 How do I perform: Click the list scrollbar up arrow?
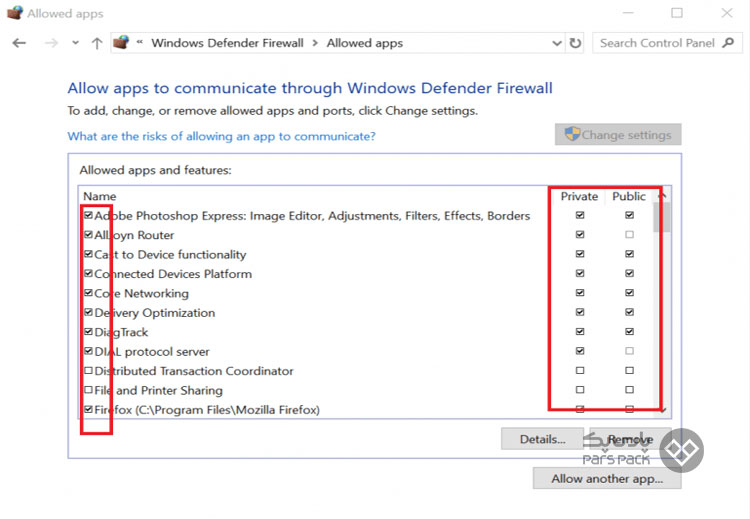coord(662,196)
